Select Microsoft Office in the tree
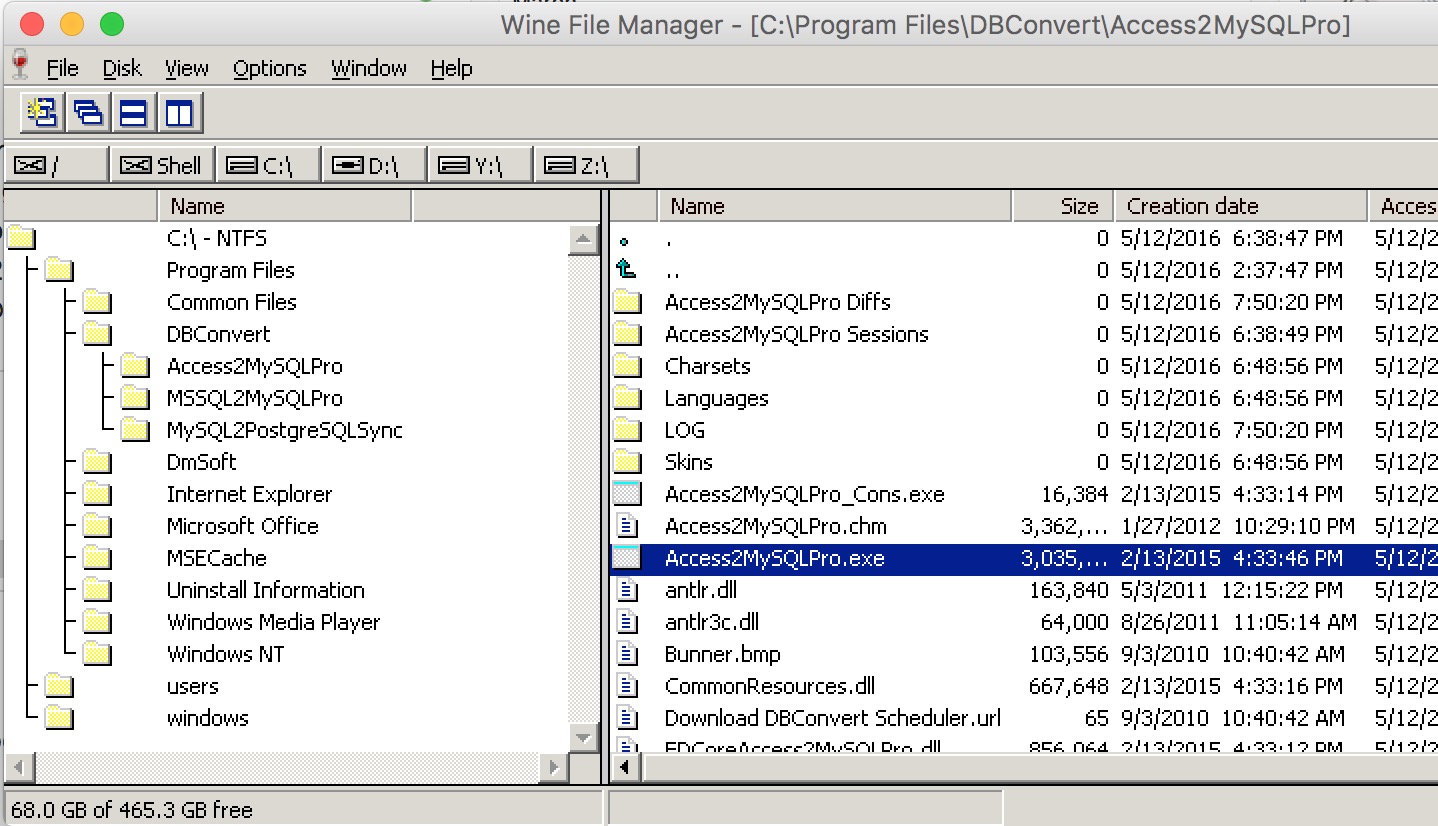 pos(243,526)
